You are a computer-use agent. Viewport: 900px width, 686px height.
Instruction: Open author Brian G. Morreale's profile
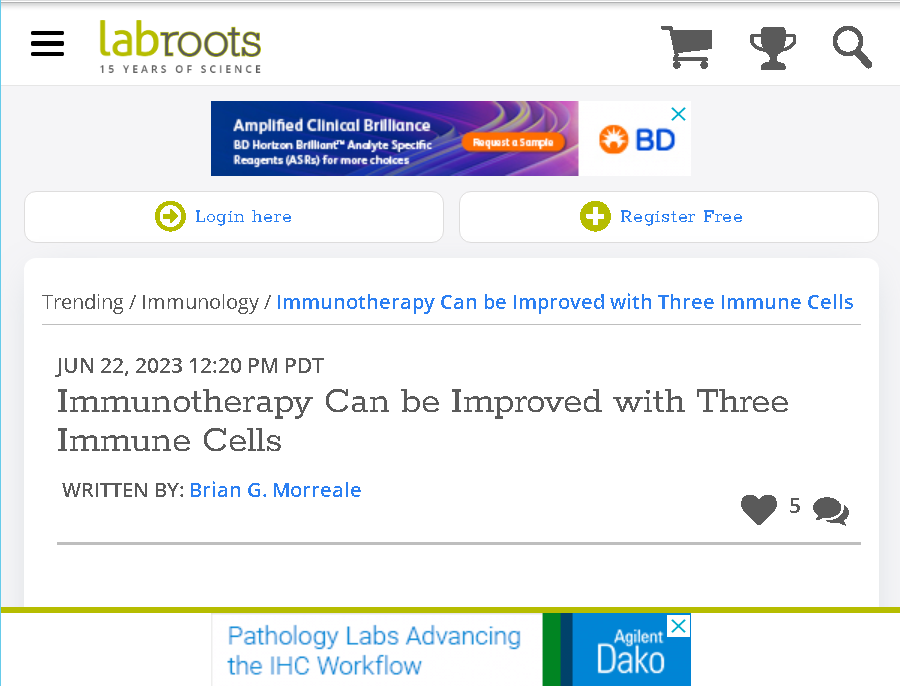(x=276, y=490)
